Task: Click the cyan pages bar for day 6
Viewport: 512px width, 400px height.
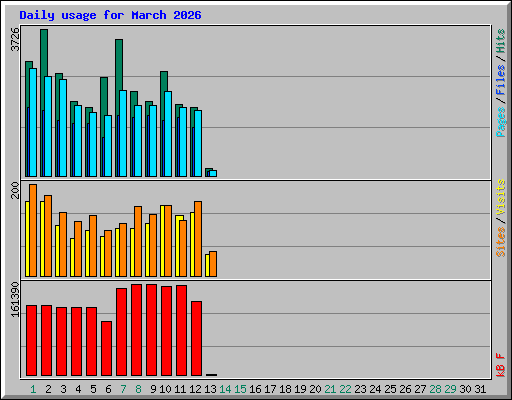Action: 108,146
